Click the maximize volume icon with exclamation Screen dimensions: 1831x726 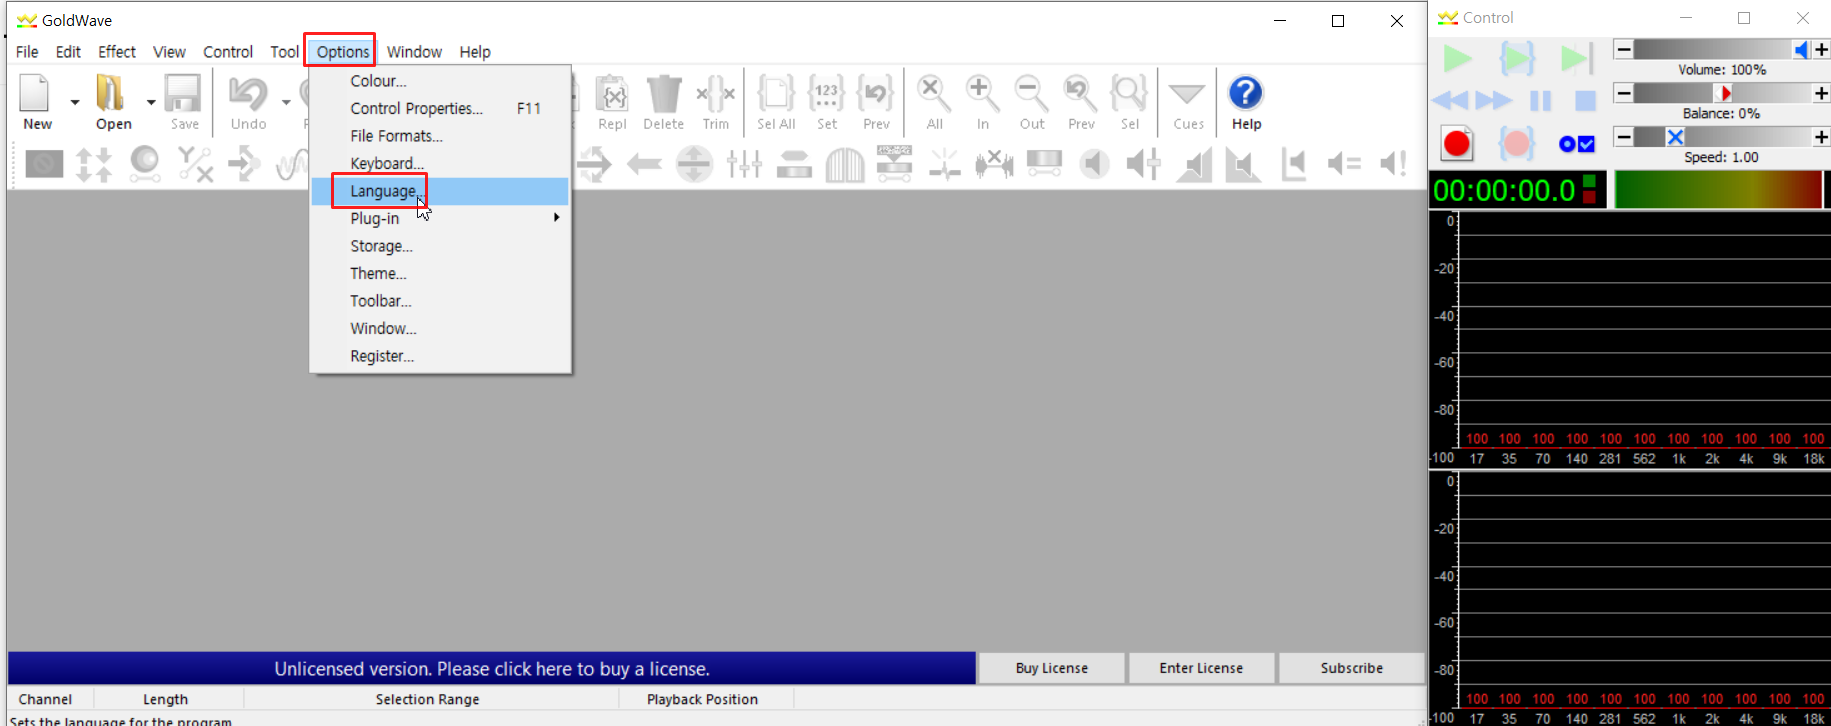point(1393,164)
